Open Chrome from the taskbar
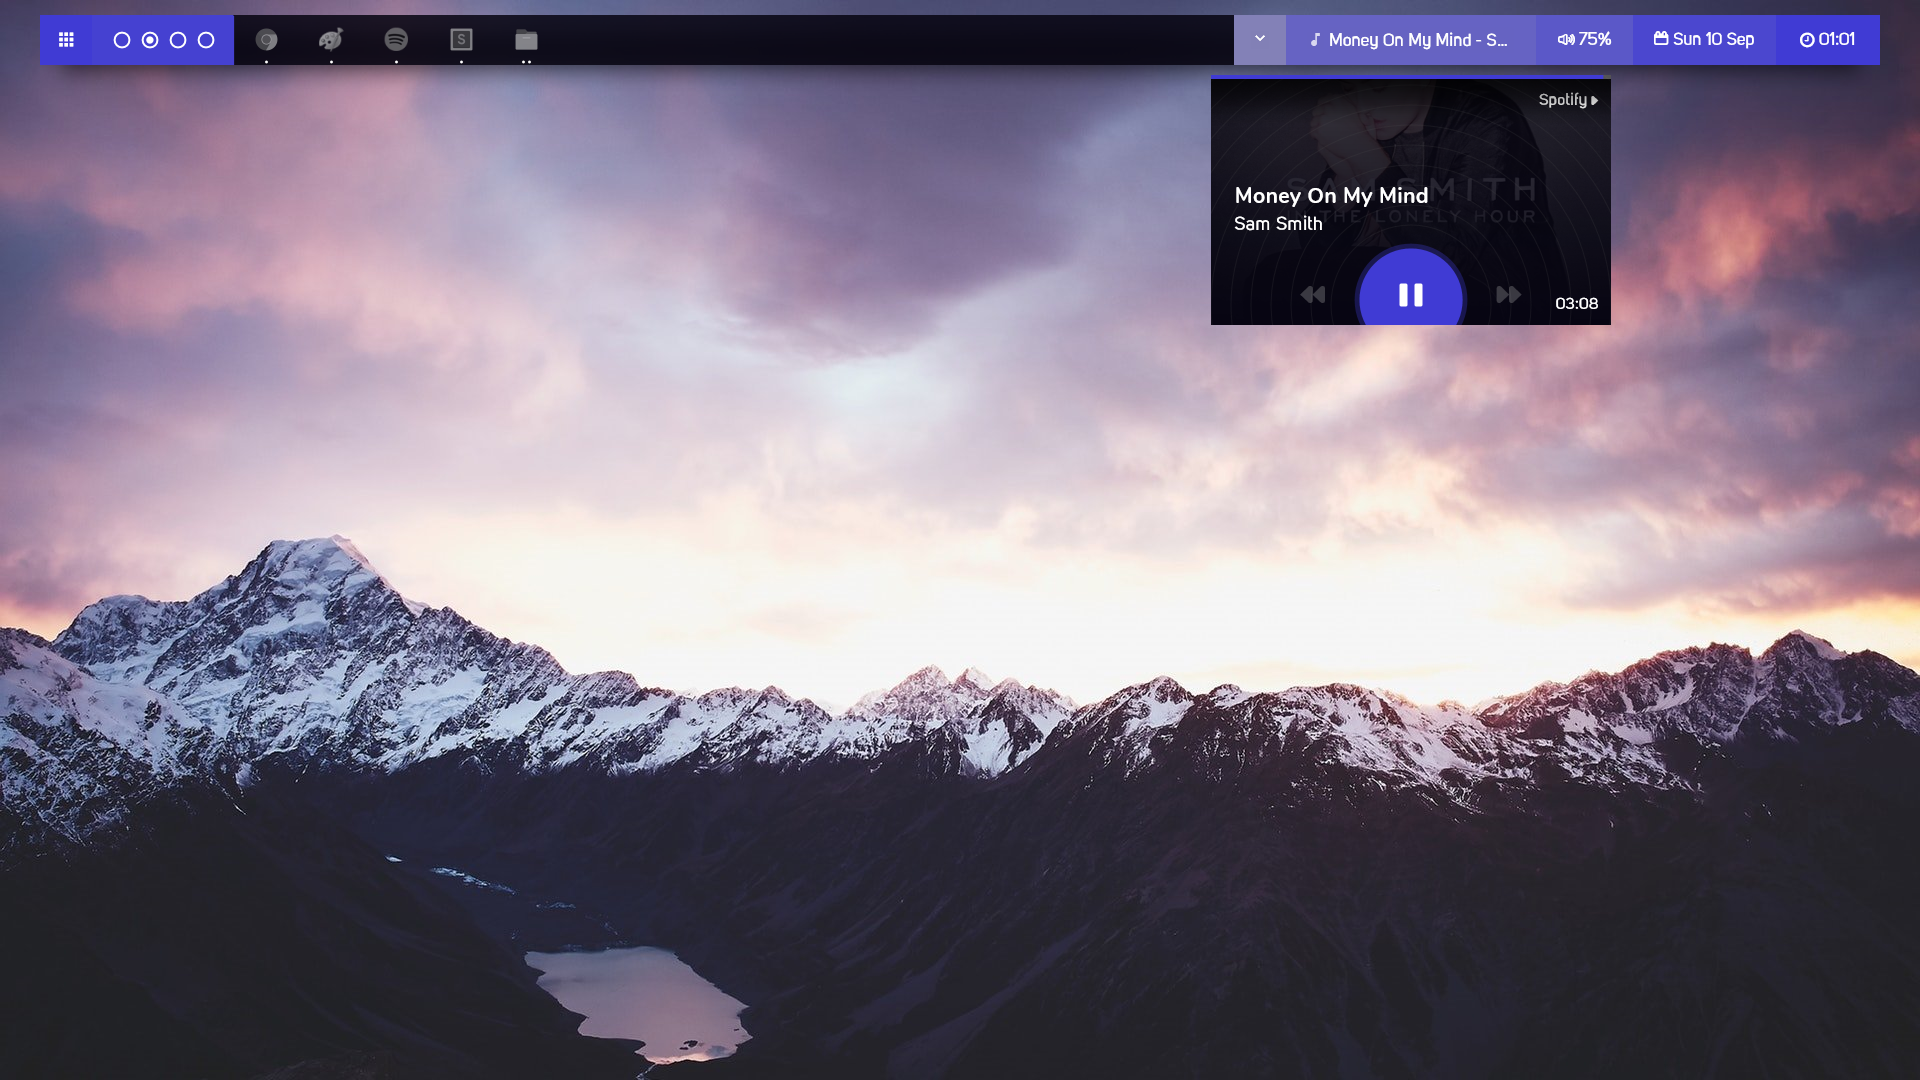This screenshot has height=1080, width=1920. (x=266, y=40)
